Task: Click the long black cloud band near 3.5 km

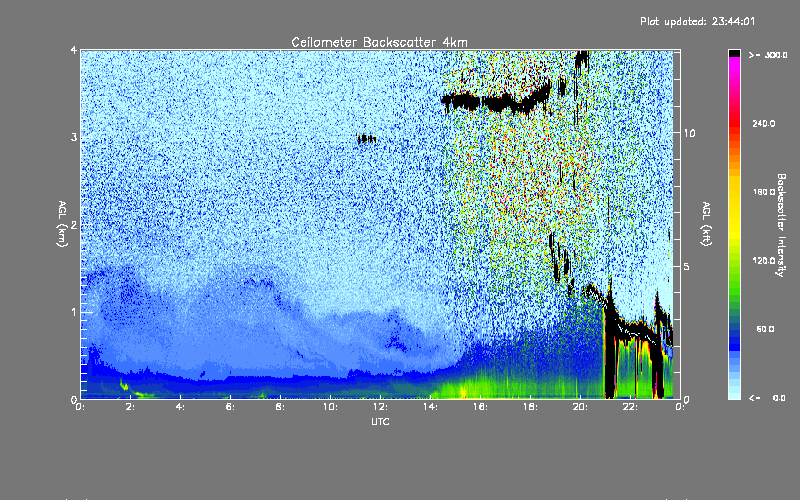Action: (496, 99)
